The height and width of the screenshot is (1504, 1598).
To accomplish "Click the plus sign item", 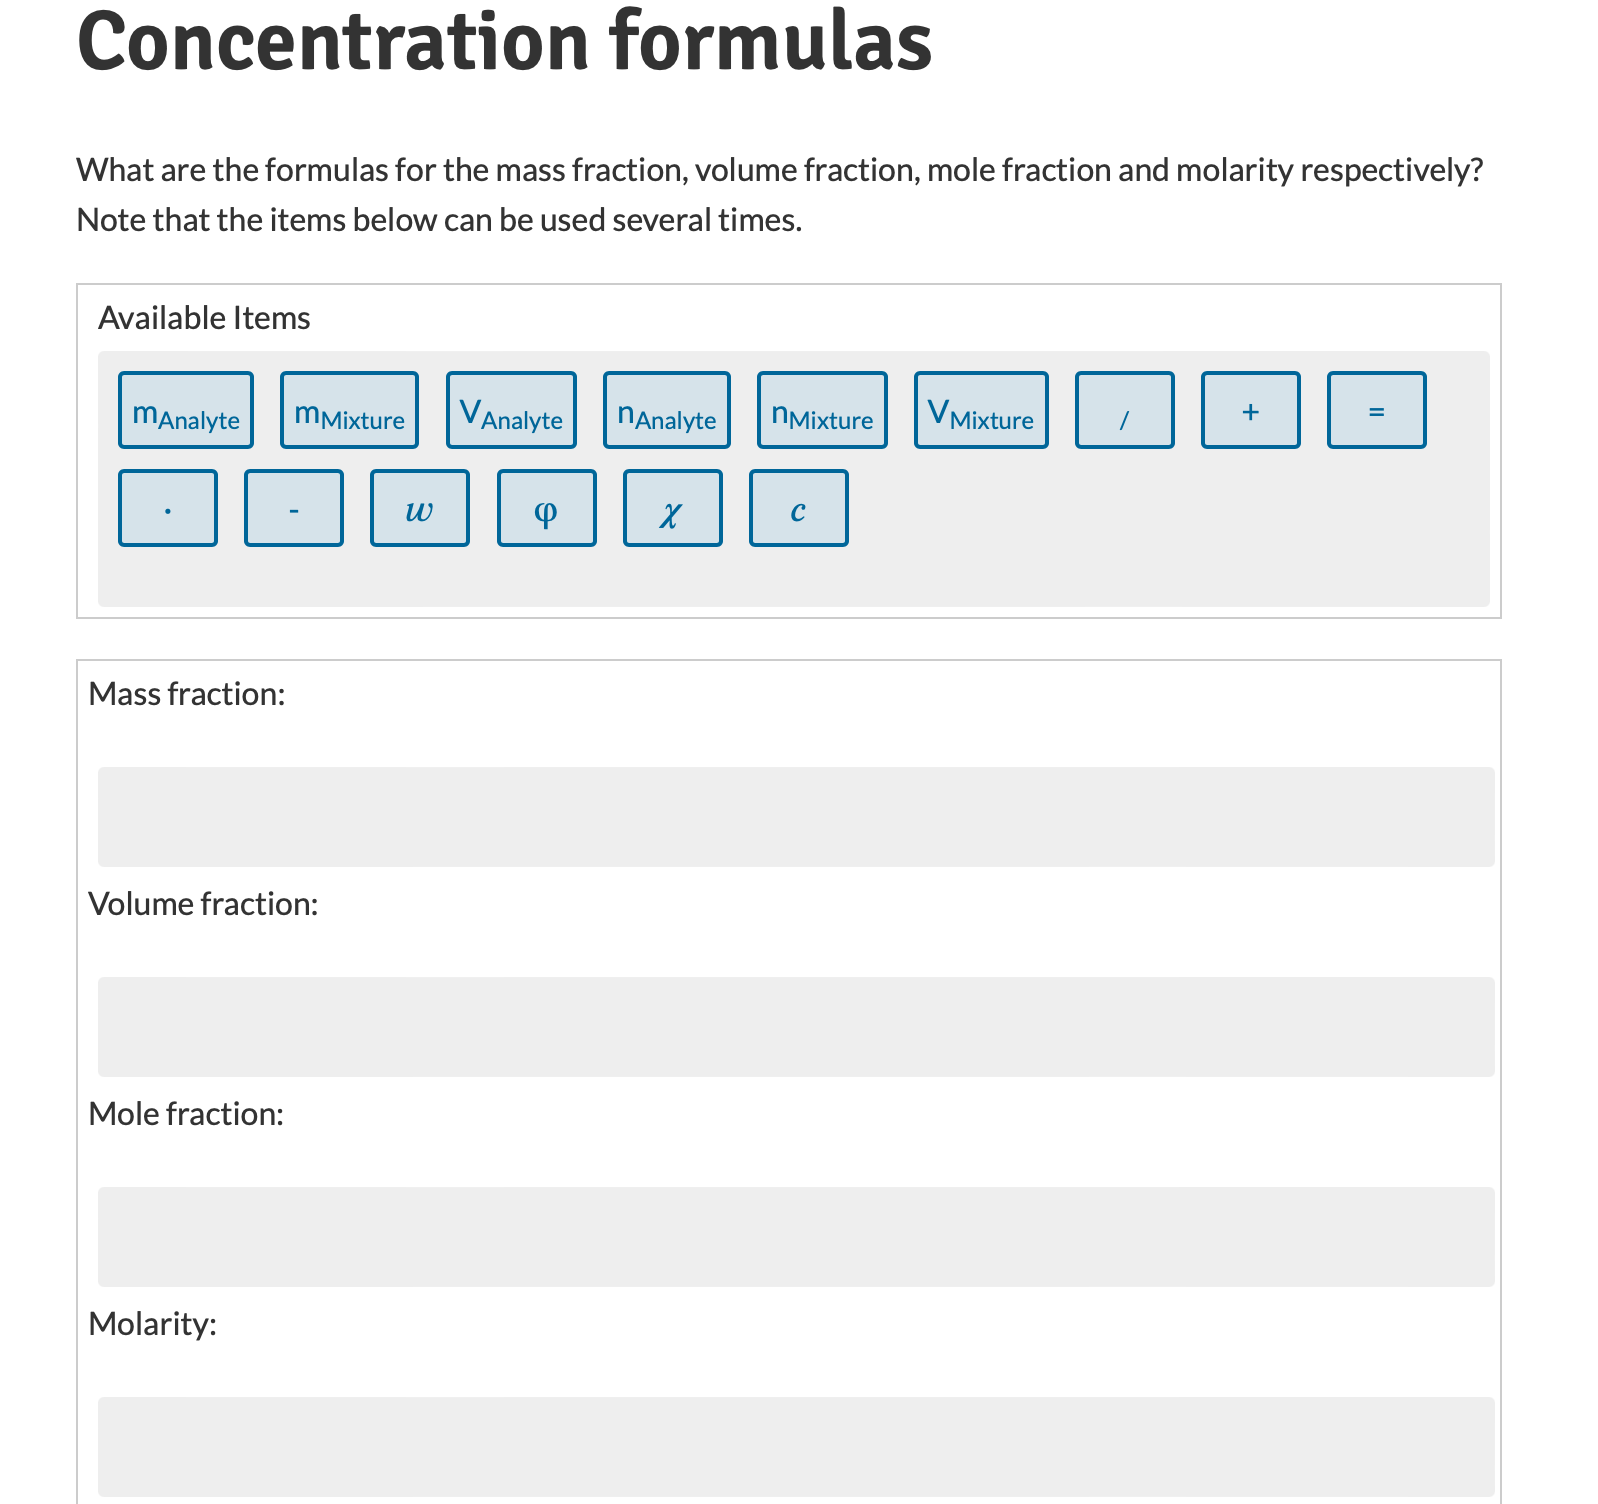I will click(1249, 409).
